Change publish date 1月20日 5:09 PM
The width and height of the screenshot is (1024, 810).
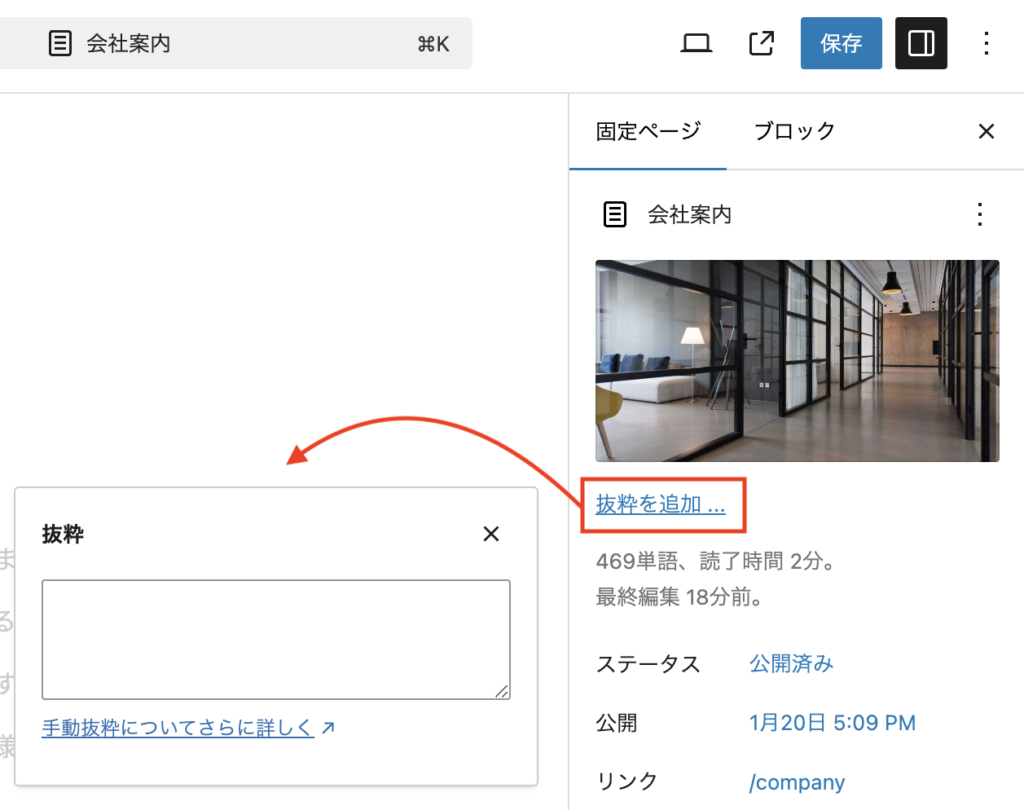[x=832, y=723]
